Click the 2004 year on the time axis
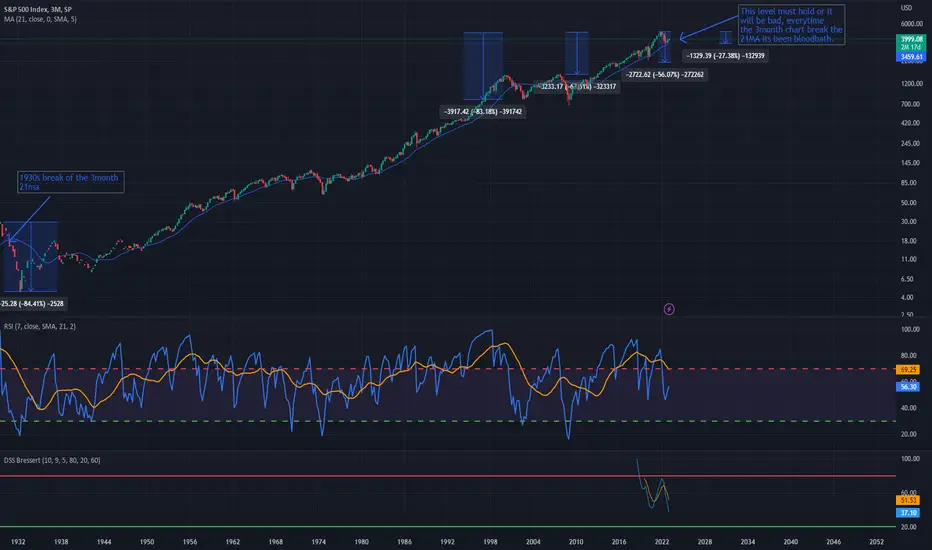932x550 pixels. point(533,542)
